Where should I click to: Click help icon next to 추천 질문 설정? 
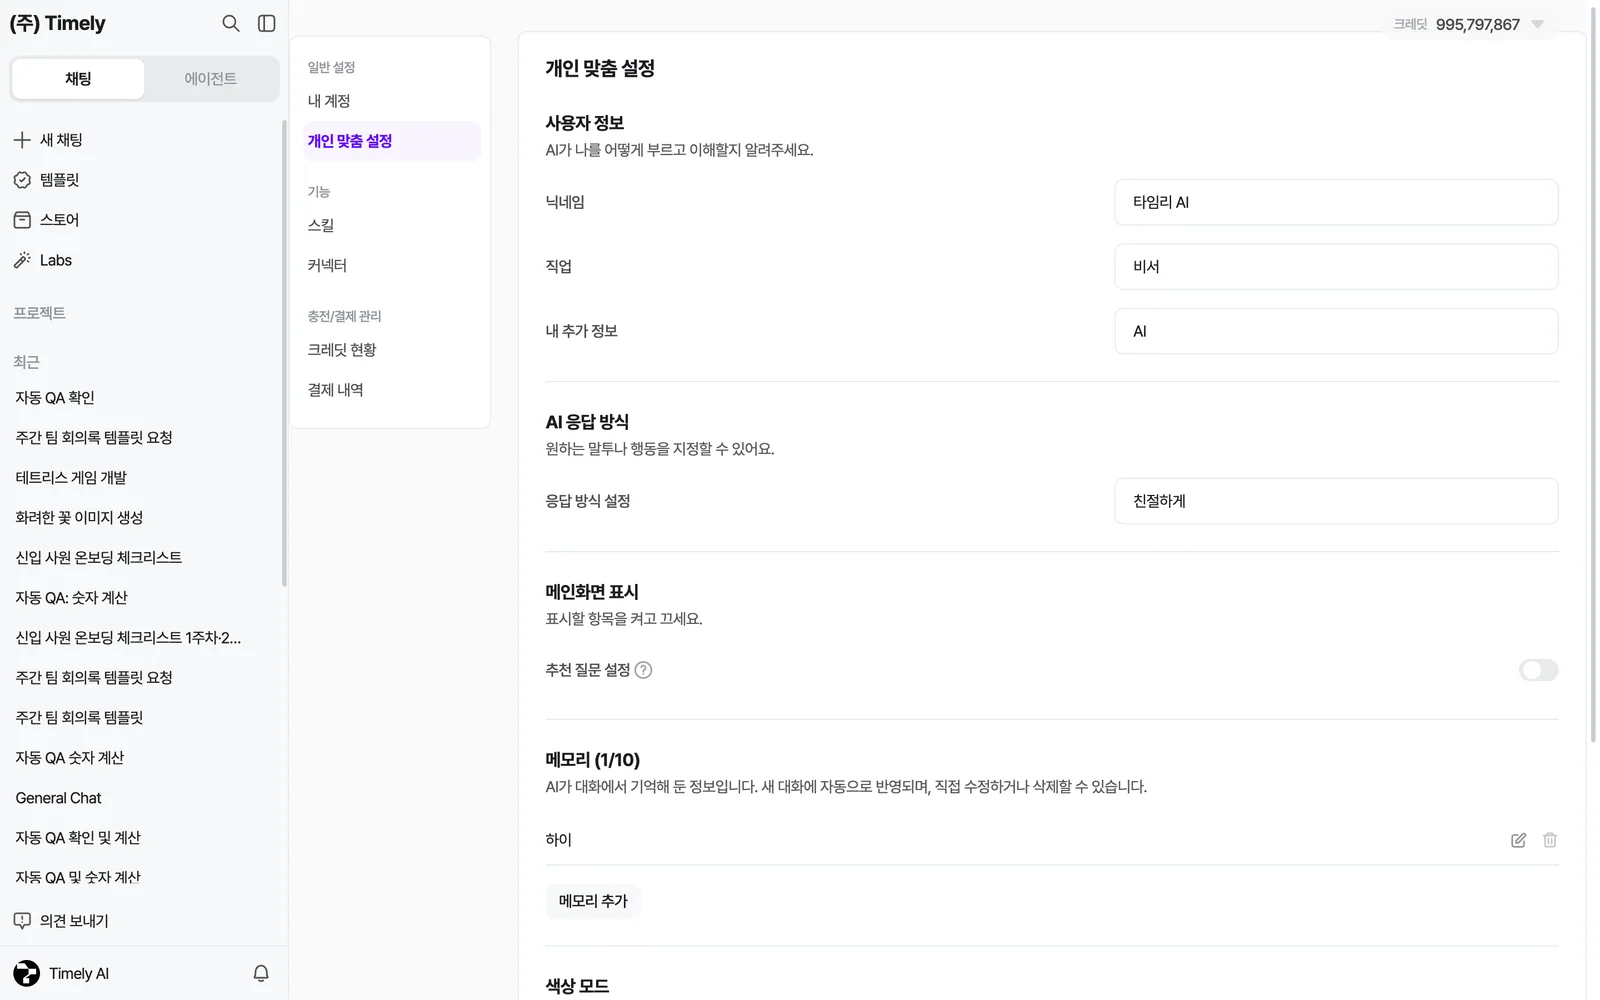(644, 670)
